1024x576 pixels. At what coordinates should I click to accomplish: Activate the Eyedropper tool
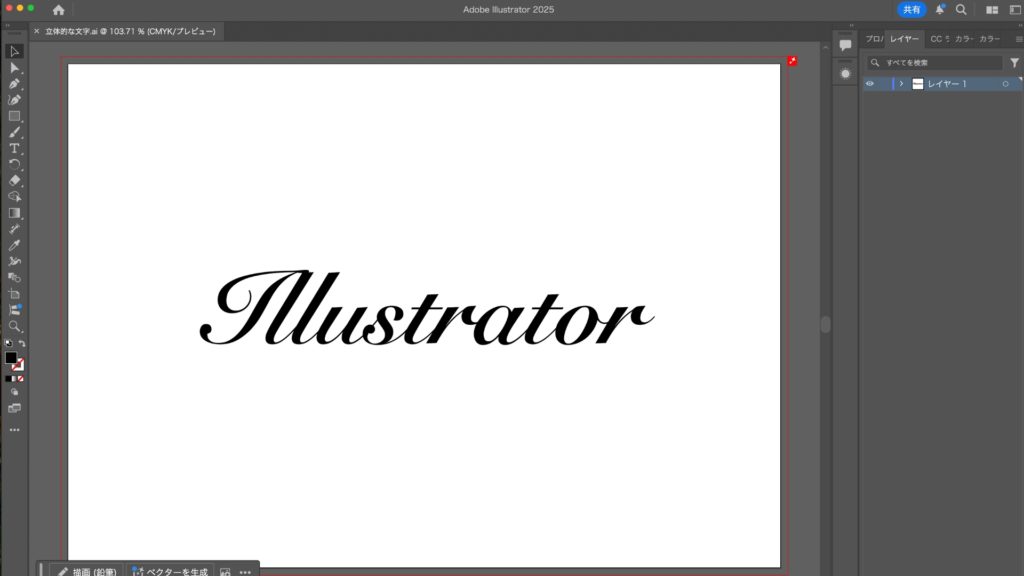pos(14,245)
